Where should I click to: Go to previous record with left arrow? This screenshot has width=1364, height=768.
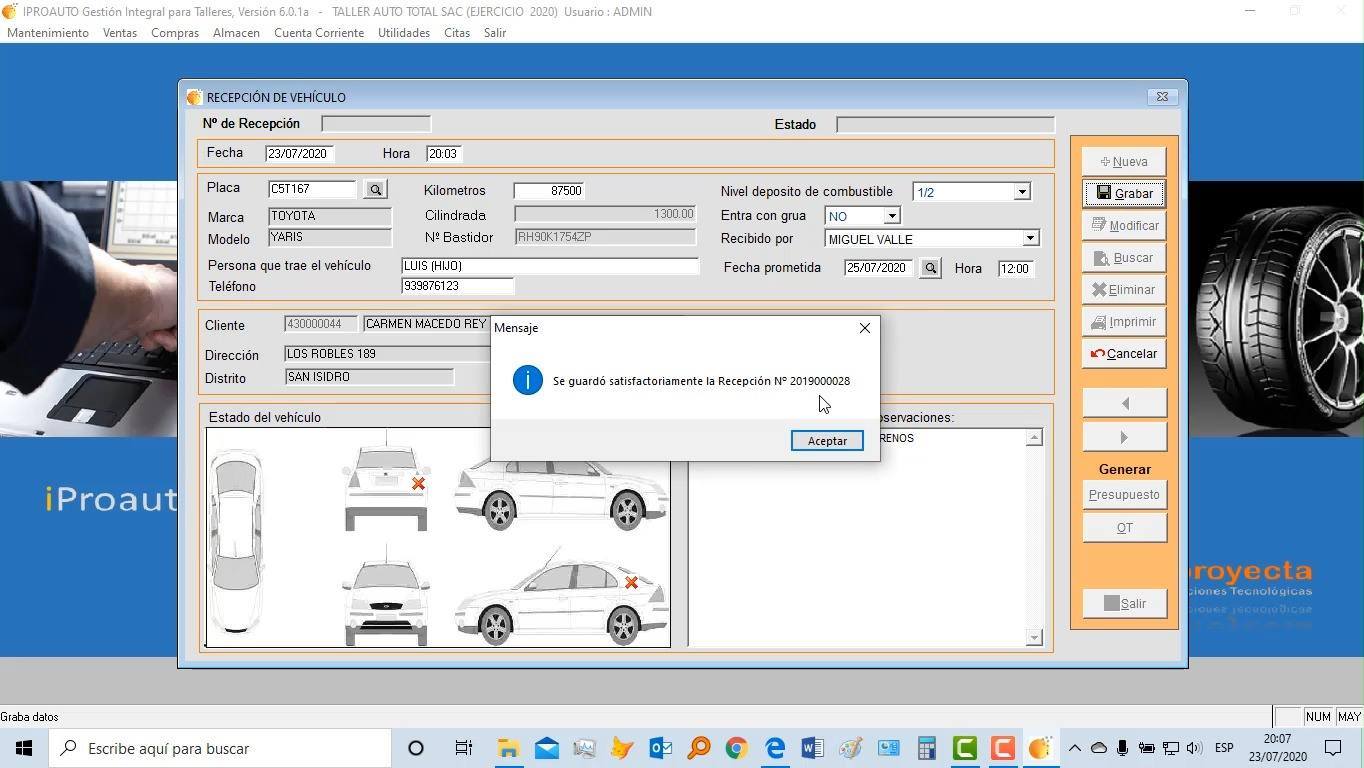(1124, 403)
